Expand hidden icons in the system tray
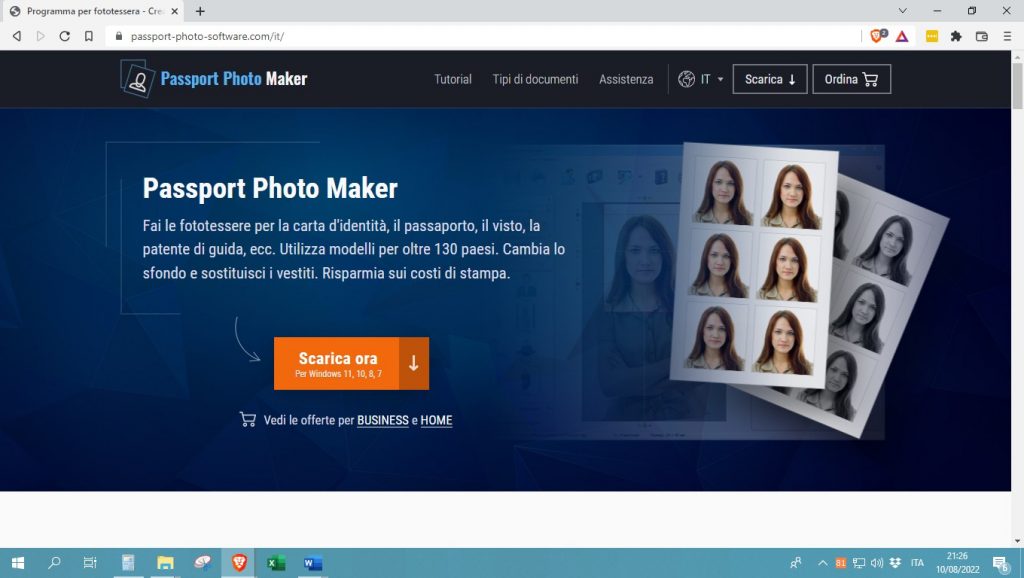The image size is (1024, 578). pyautogui.click(x=823, y=563)
